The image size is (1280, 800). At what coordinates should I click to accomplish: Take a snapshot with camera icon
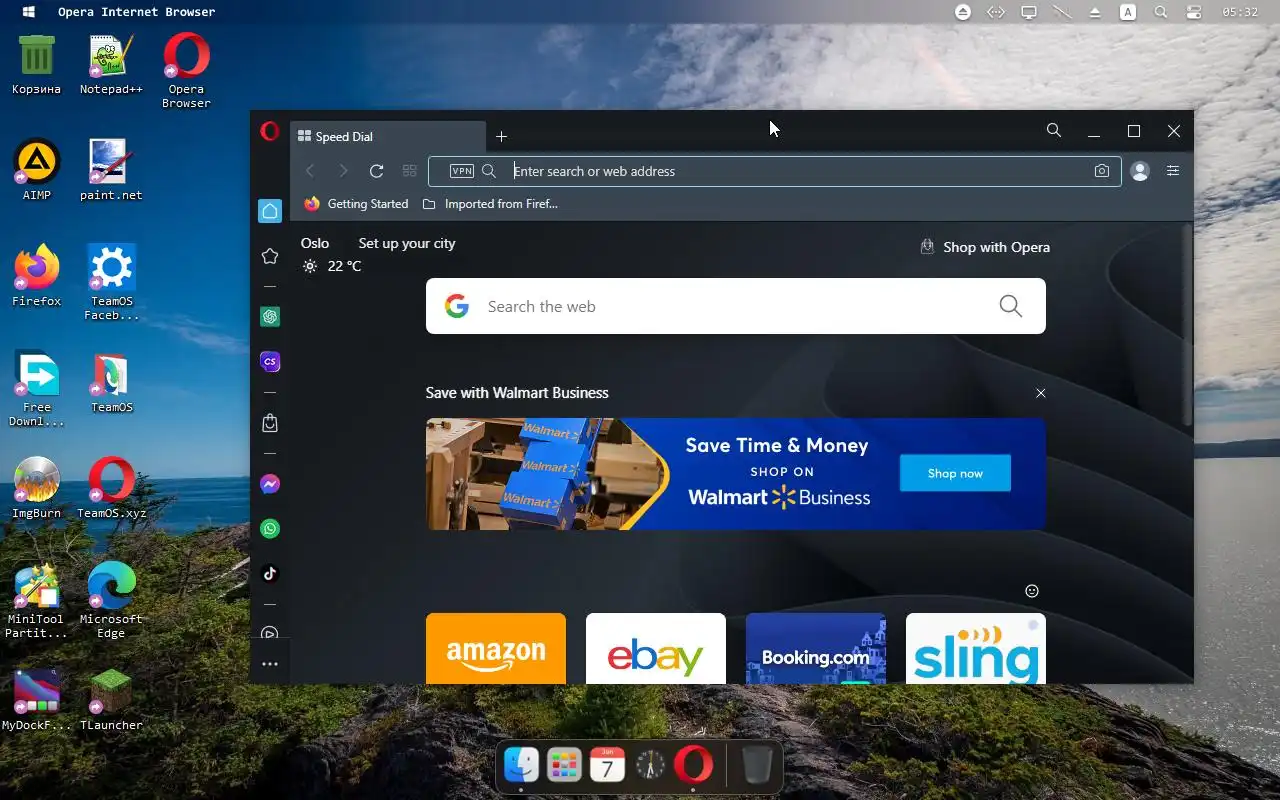(x=1101, y=171)
